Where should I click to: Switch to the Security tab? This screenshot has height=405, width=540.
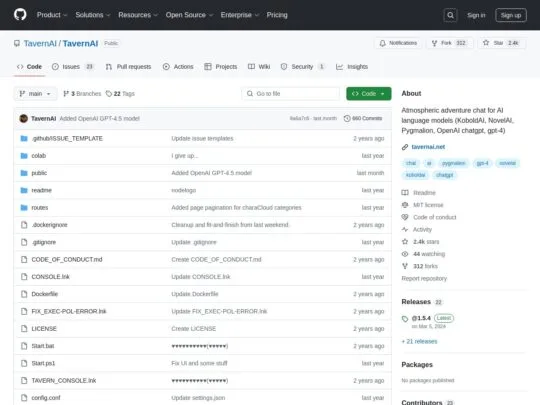303,67
